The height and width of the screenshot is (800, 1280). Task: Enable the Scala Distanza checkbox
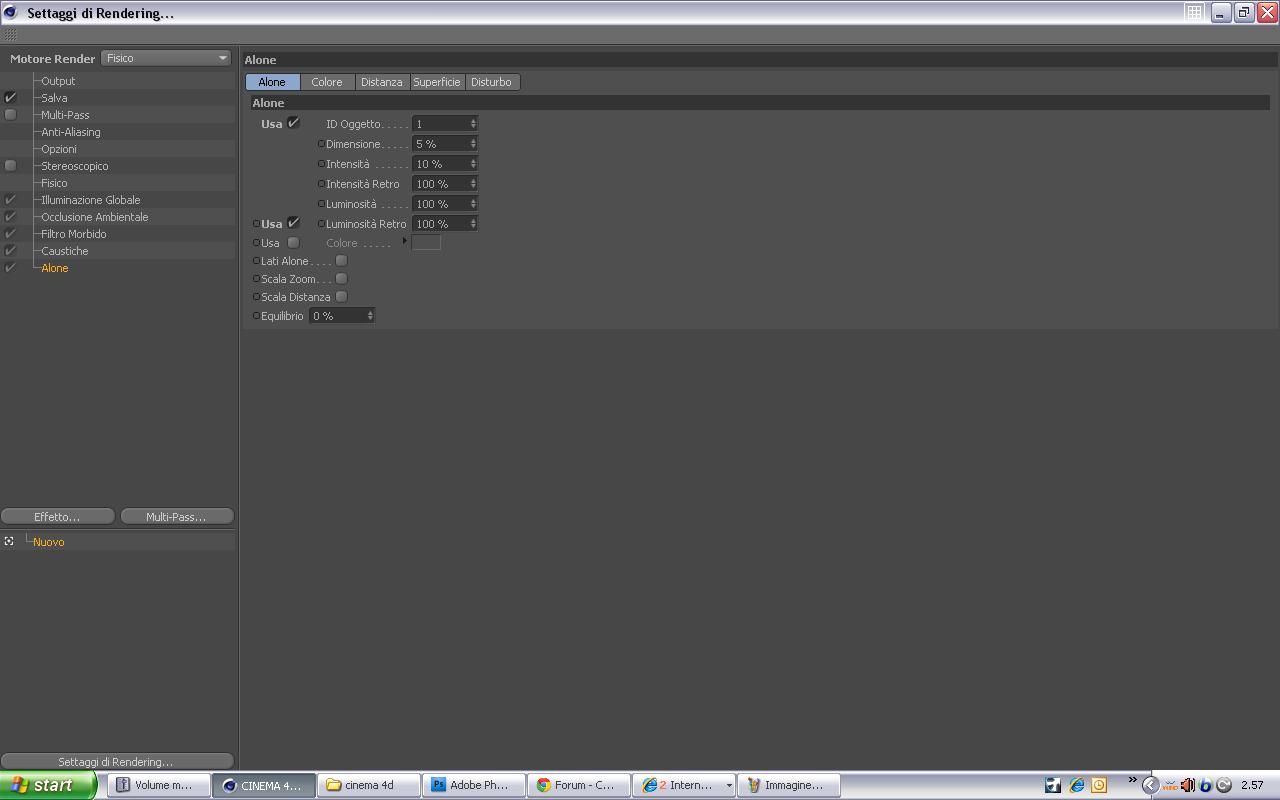[341, 297]
